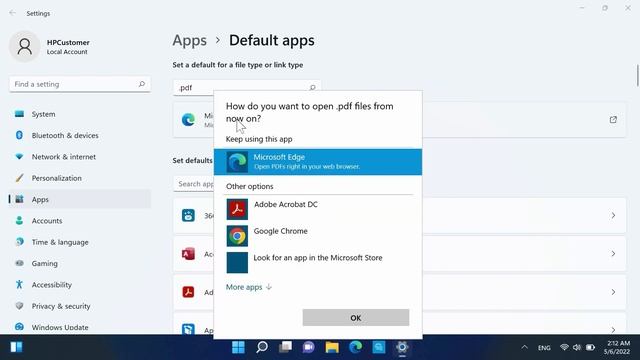Click the Accounts person icon in sidebar

19,220
